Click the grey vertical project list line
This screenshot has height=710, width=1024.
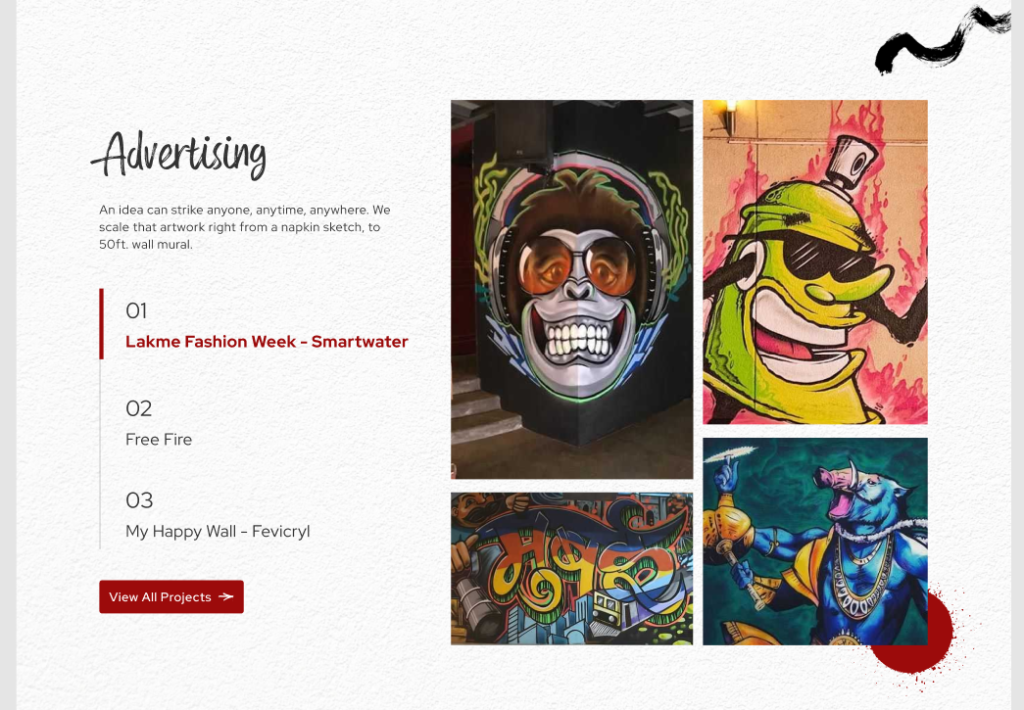tap(100, 454)
